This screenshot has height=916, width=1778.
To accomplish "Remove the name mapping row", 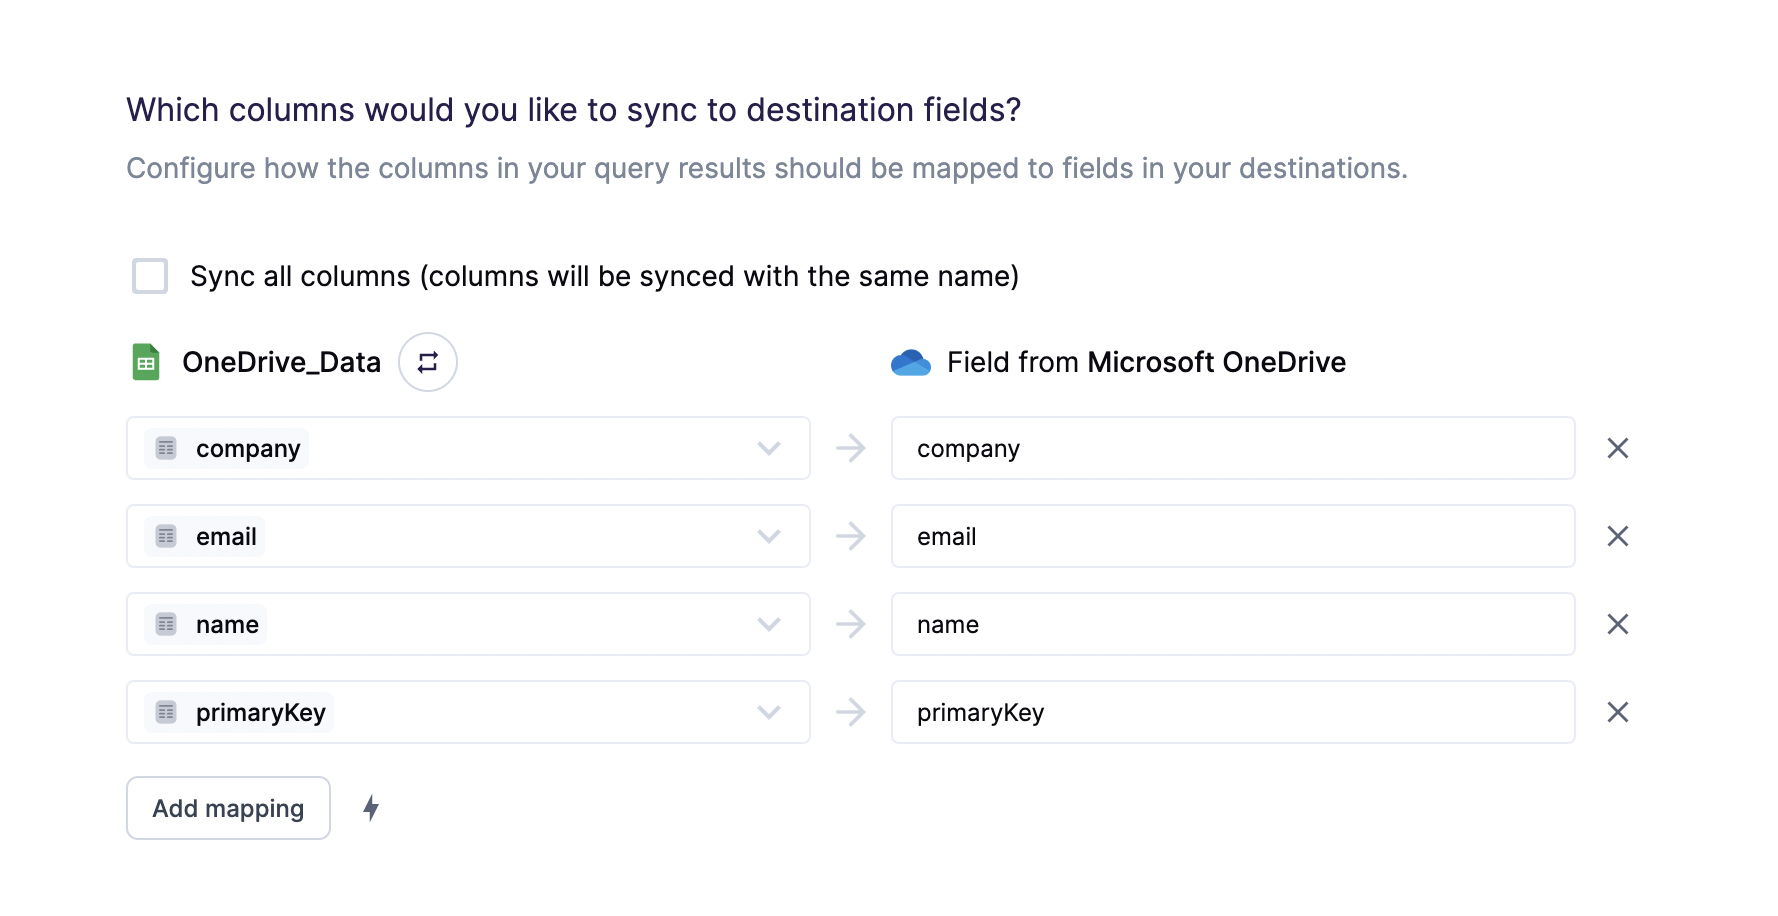I will coord(1618,624).
